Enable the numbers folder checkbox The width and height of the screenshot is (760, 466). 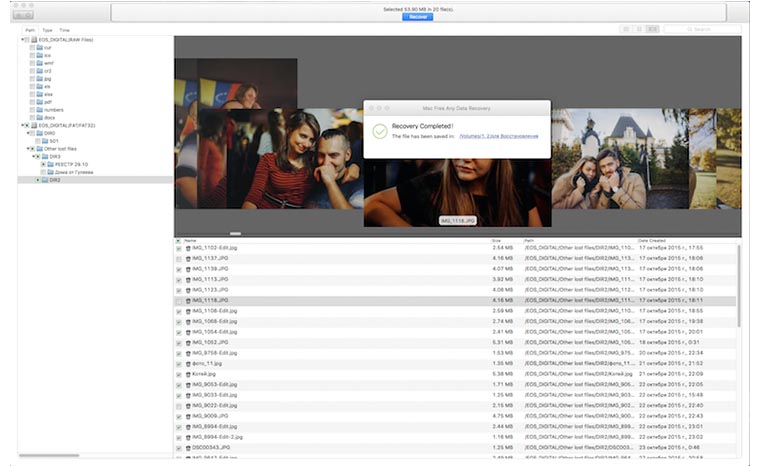coord(31,110)
